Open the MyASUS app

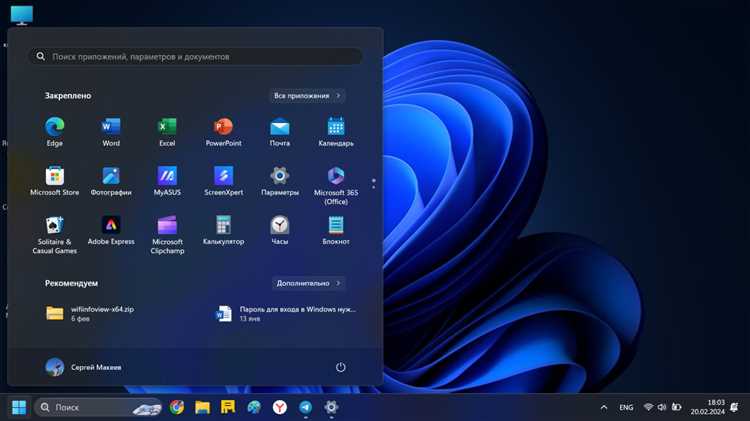point(167,181)
